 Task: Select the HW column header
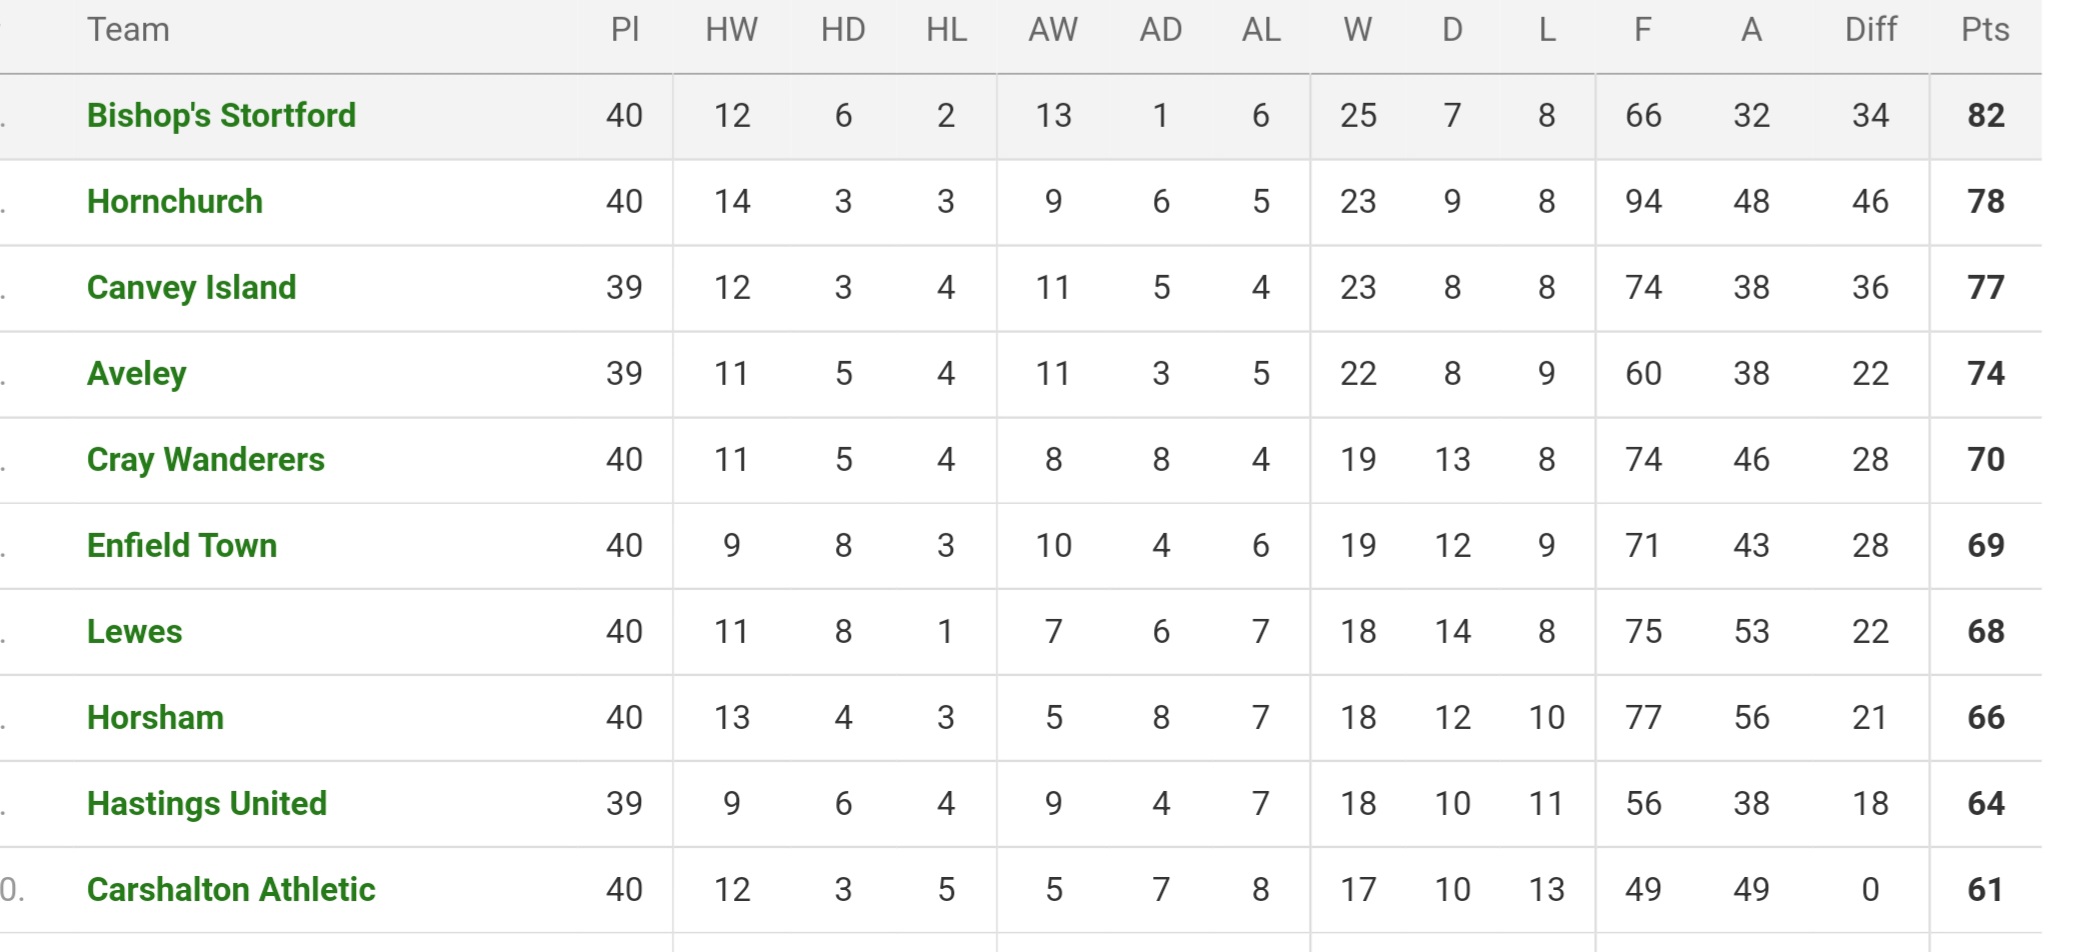point(732,30)
